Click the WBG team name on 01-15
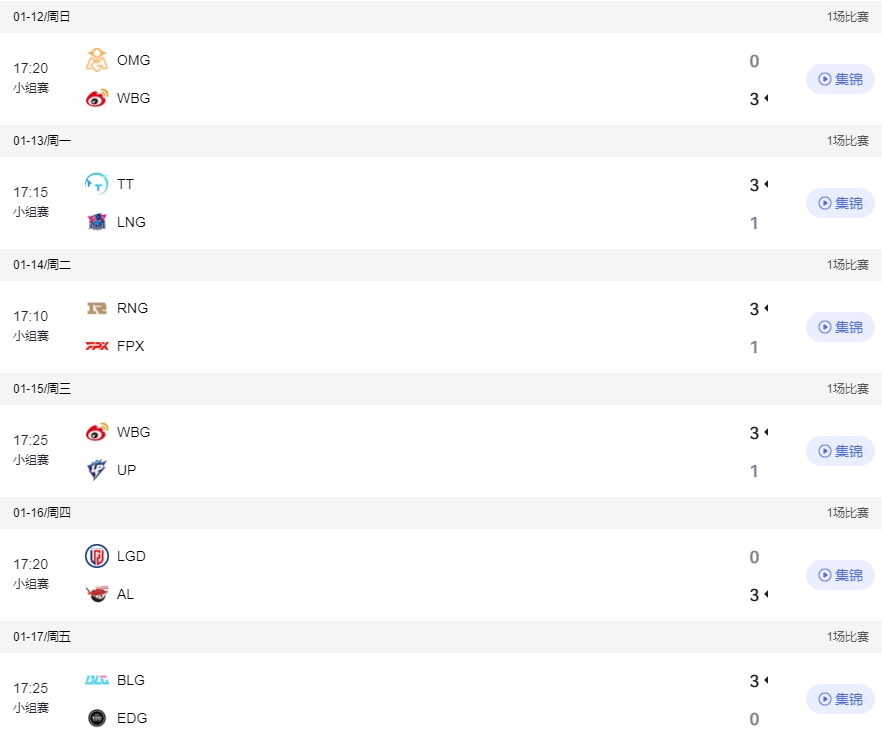 pos(133,432)
